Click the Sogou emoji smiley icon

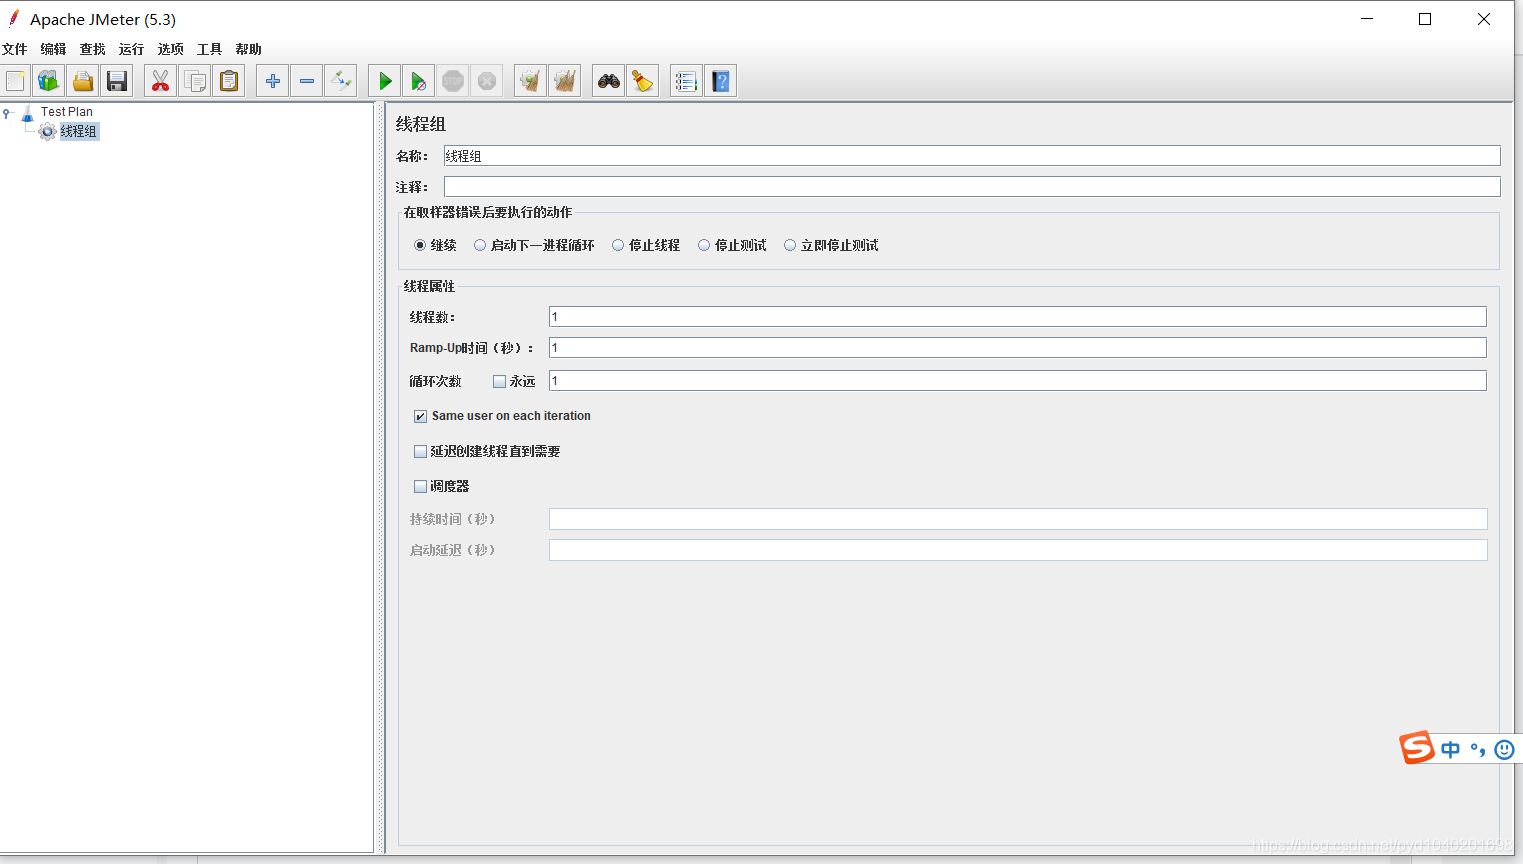point(1504,749)
